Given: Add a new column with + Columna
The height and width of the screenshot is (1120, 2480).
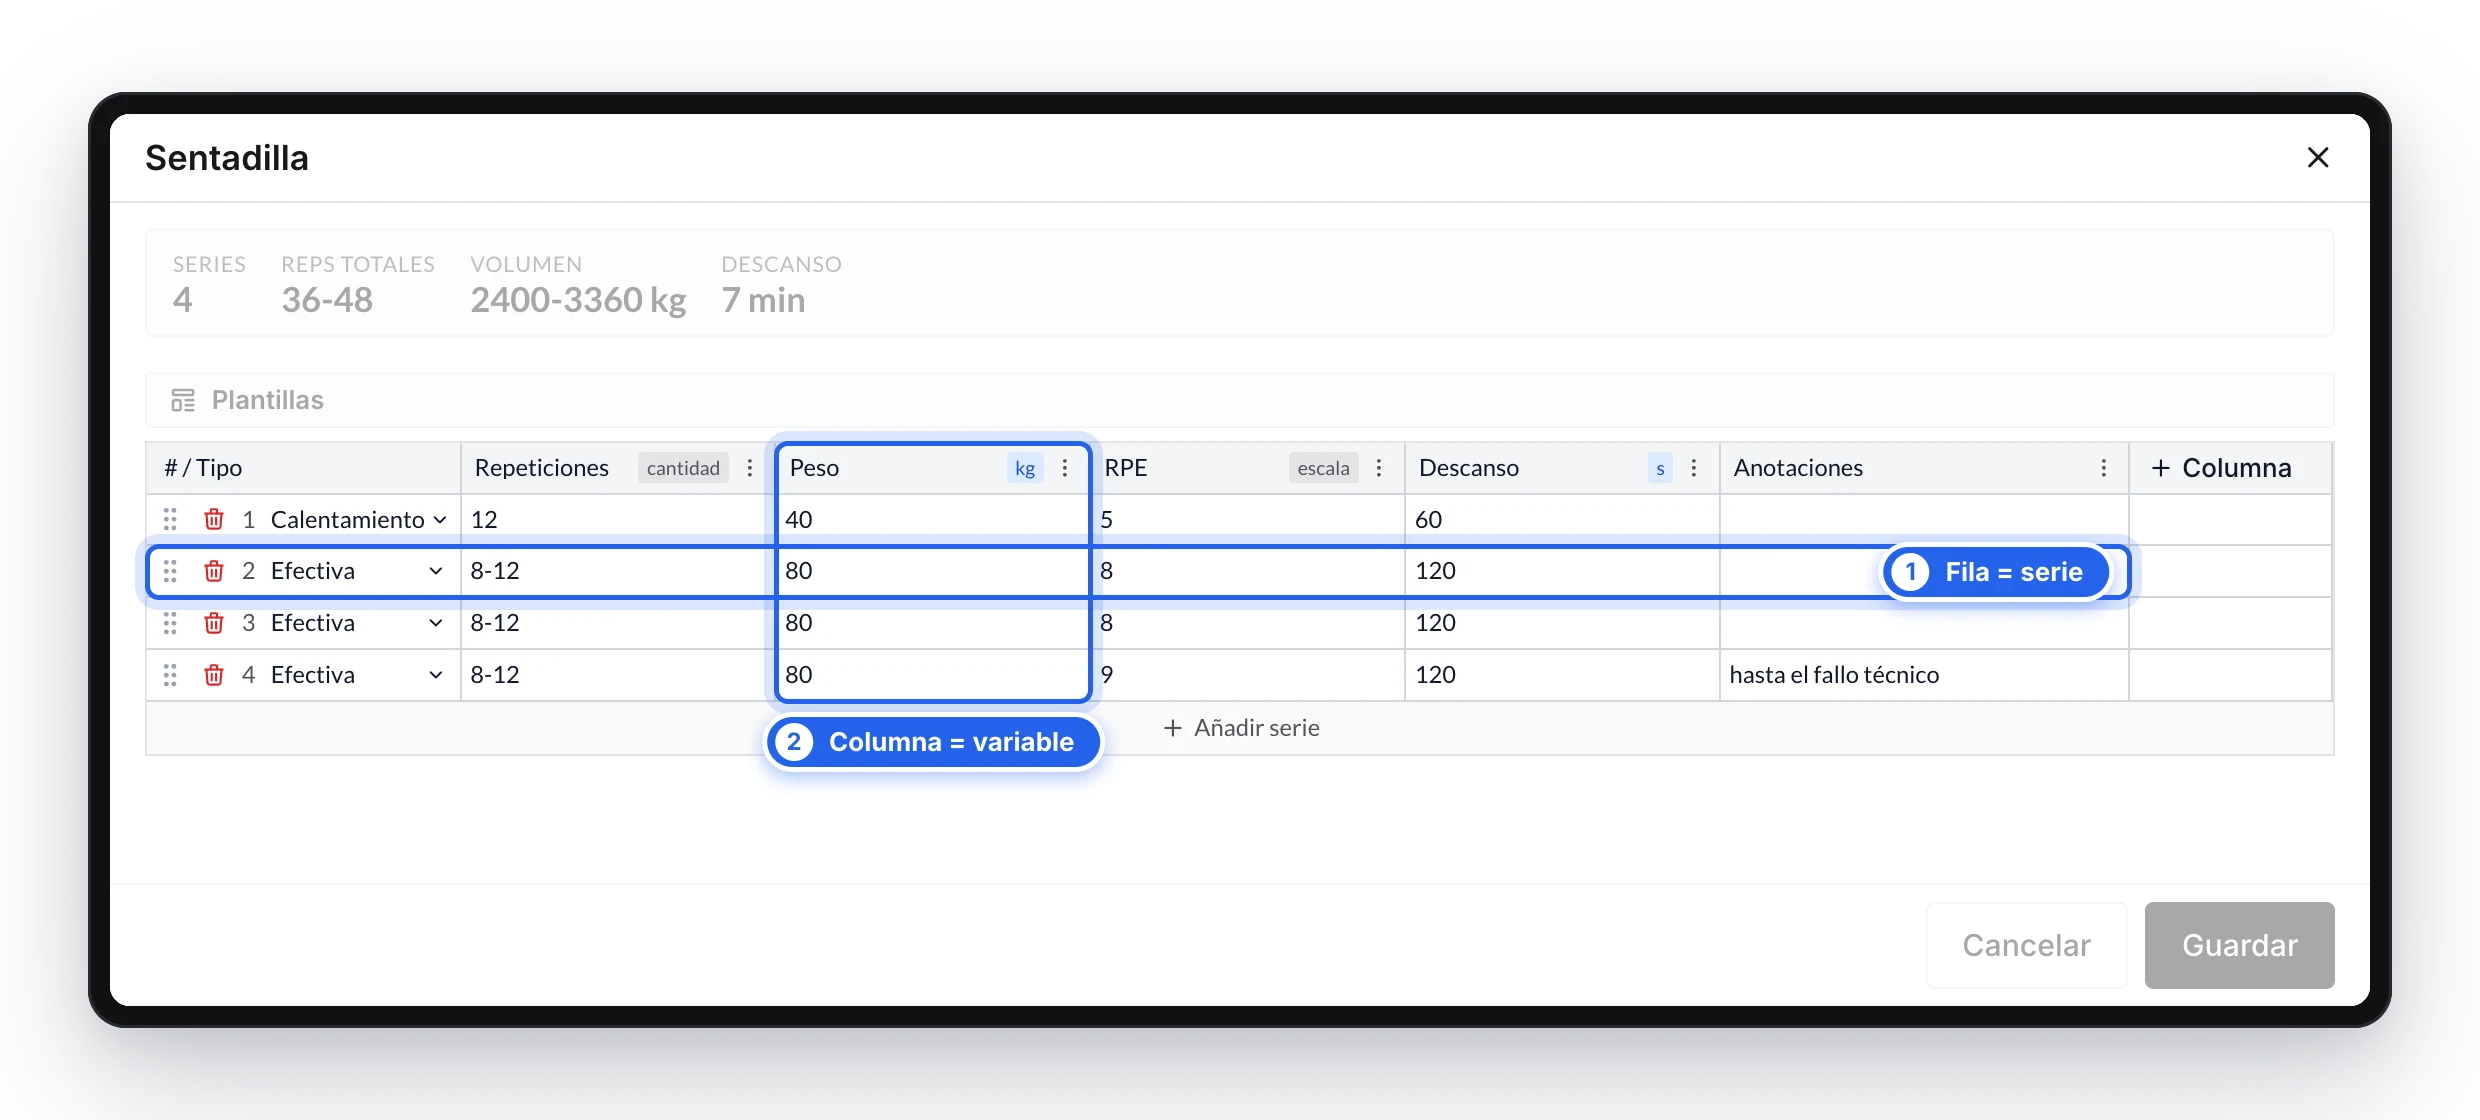Looking at the screenshot, I should pyautogui.click(x=2221, y=468).
